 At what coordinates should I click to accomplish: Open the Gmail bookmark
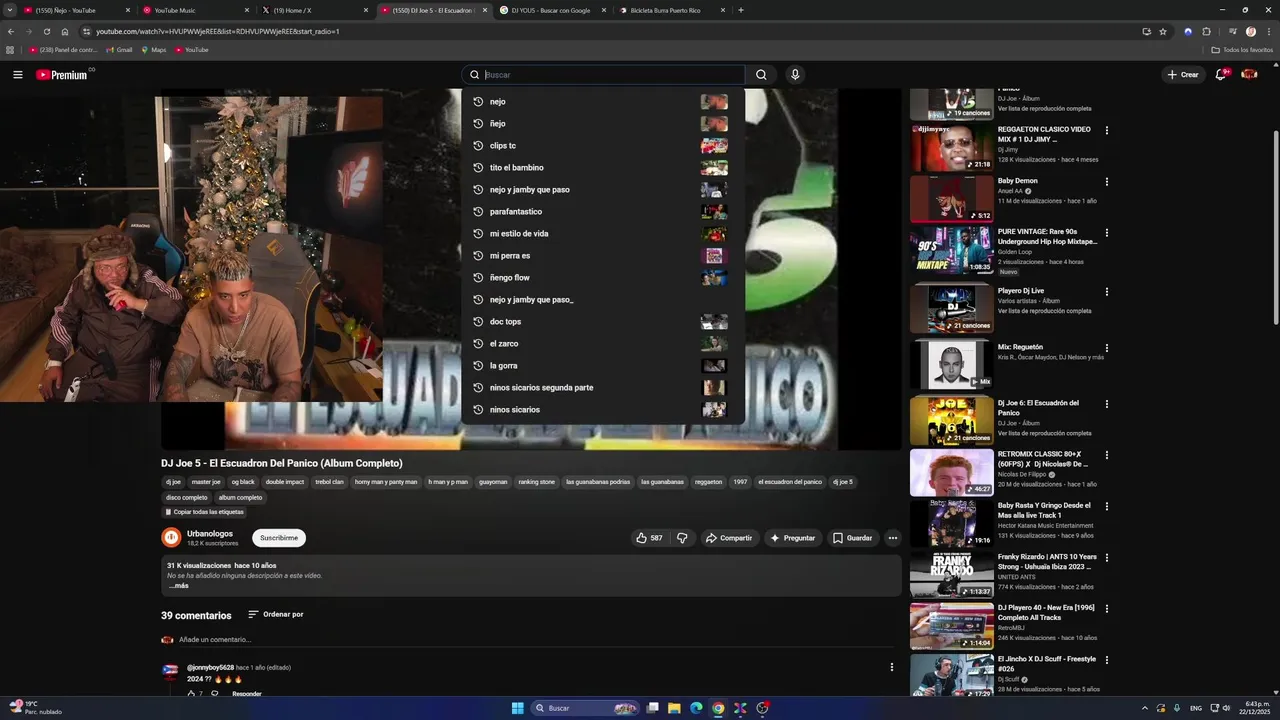[119, 50]
